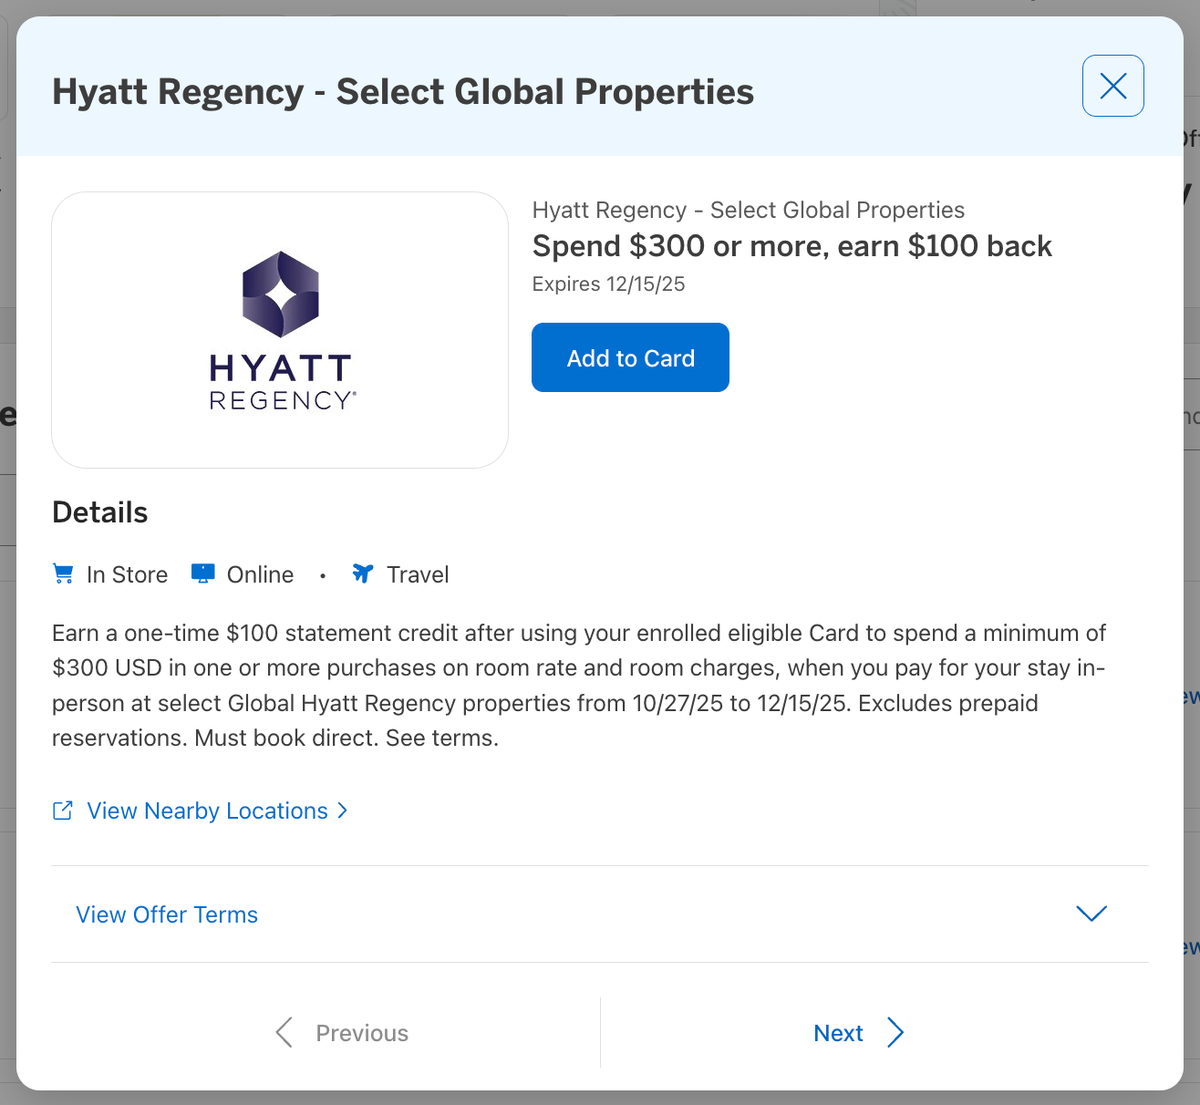
Task: Dismiss the offer dialog with the X
Action: tap(1112, 86)
